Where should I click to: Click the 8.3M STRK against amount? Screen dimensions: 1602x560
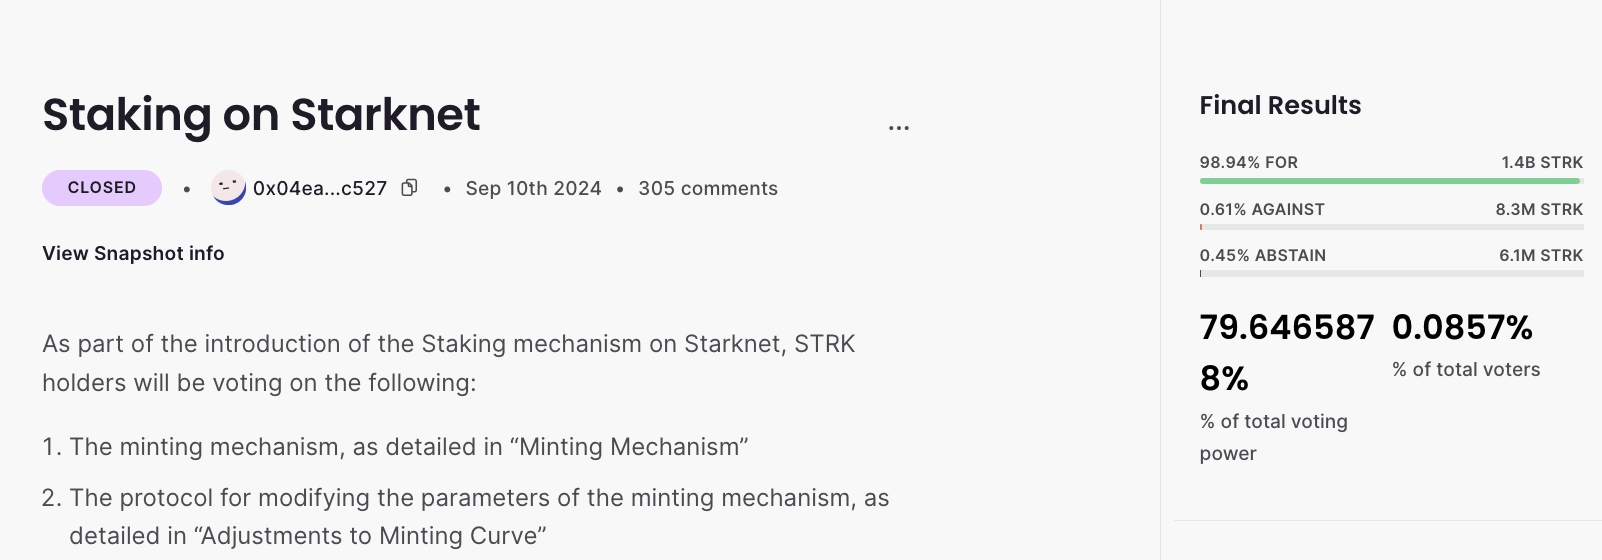click(x=1538, y=209)
